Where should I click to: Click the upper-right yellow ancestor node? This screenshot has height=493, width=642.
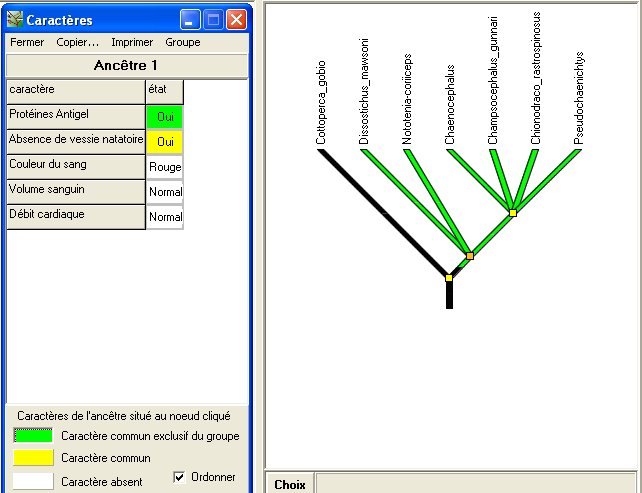[x=513, y=213]
